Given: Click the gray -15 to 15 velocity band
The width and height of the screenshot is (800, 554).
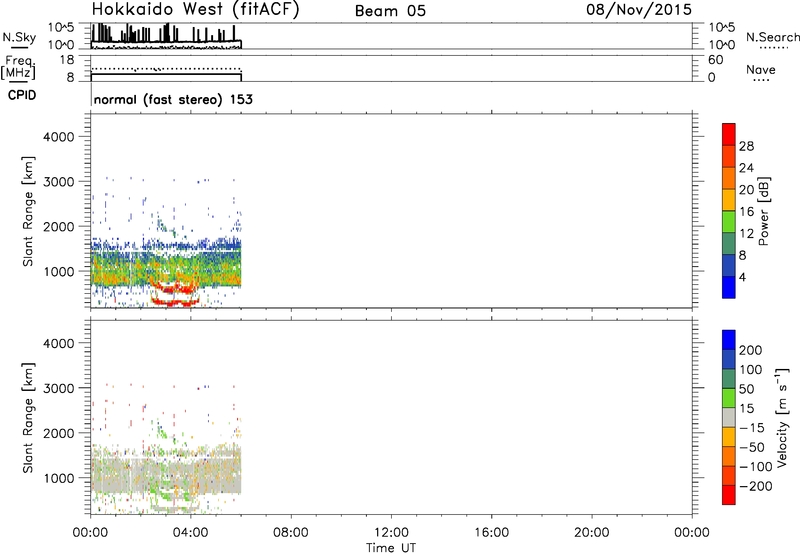Looking at the screenshot, I should coord(729,418).
